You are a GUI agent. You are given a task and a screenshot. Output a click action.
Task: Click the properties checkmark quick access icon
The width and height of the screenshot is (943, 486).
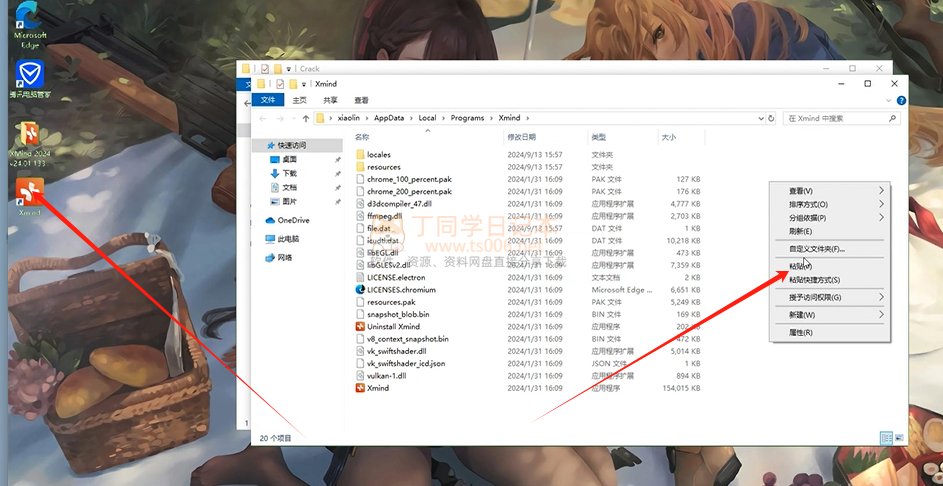280,84
